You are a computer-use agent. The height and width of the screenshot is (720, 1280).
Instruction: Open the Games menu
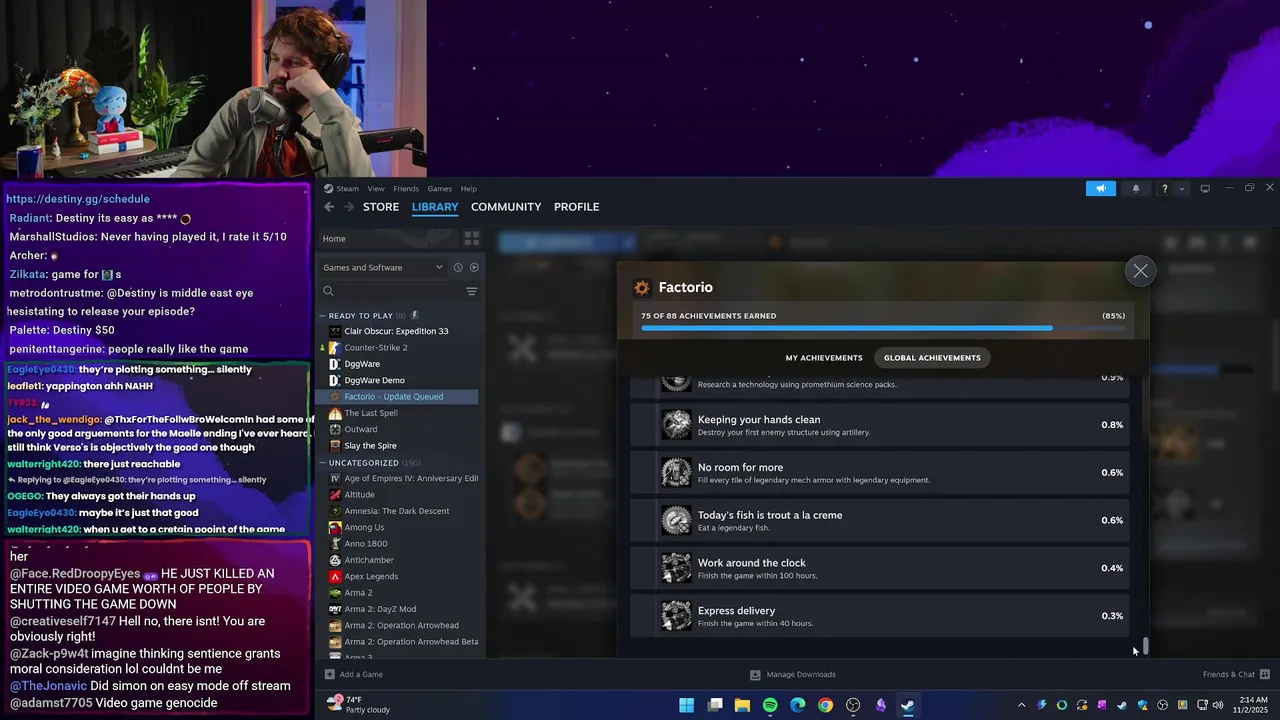[x=440, y=188]
